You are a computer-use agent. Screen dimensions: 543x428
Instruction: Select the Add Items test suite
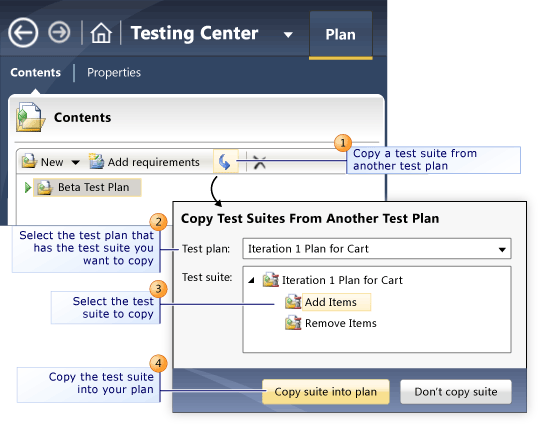pos(336,302)
